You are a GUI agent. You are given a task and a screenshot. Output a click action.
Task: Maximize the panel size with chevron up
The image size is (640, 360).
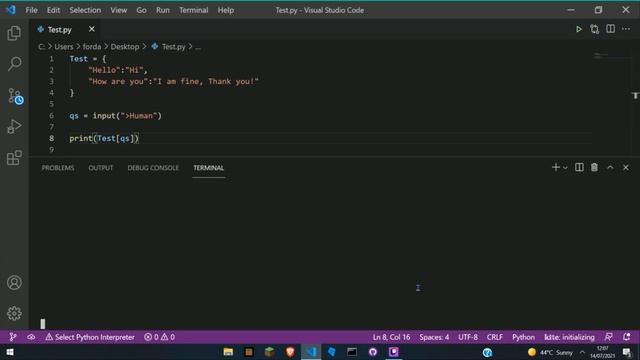coord(610,167)
